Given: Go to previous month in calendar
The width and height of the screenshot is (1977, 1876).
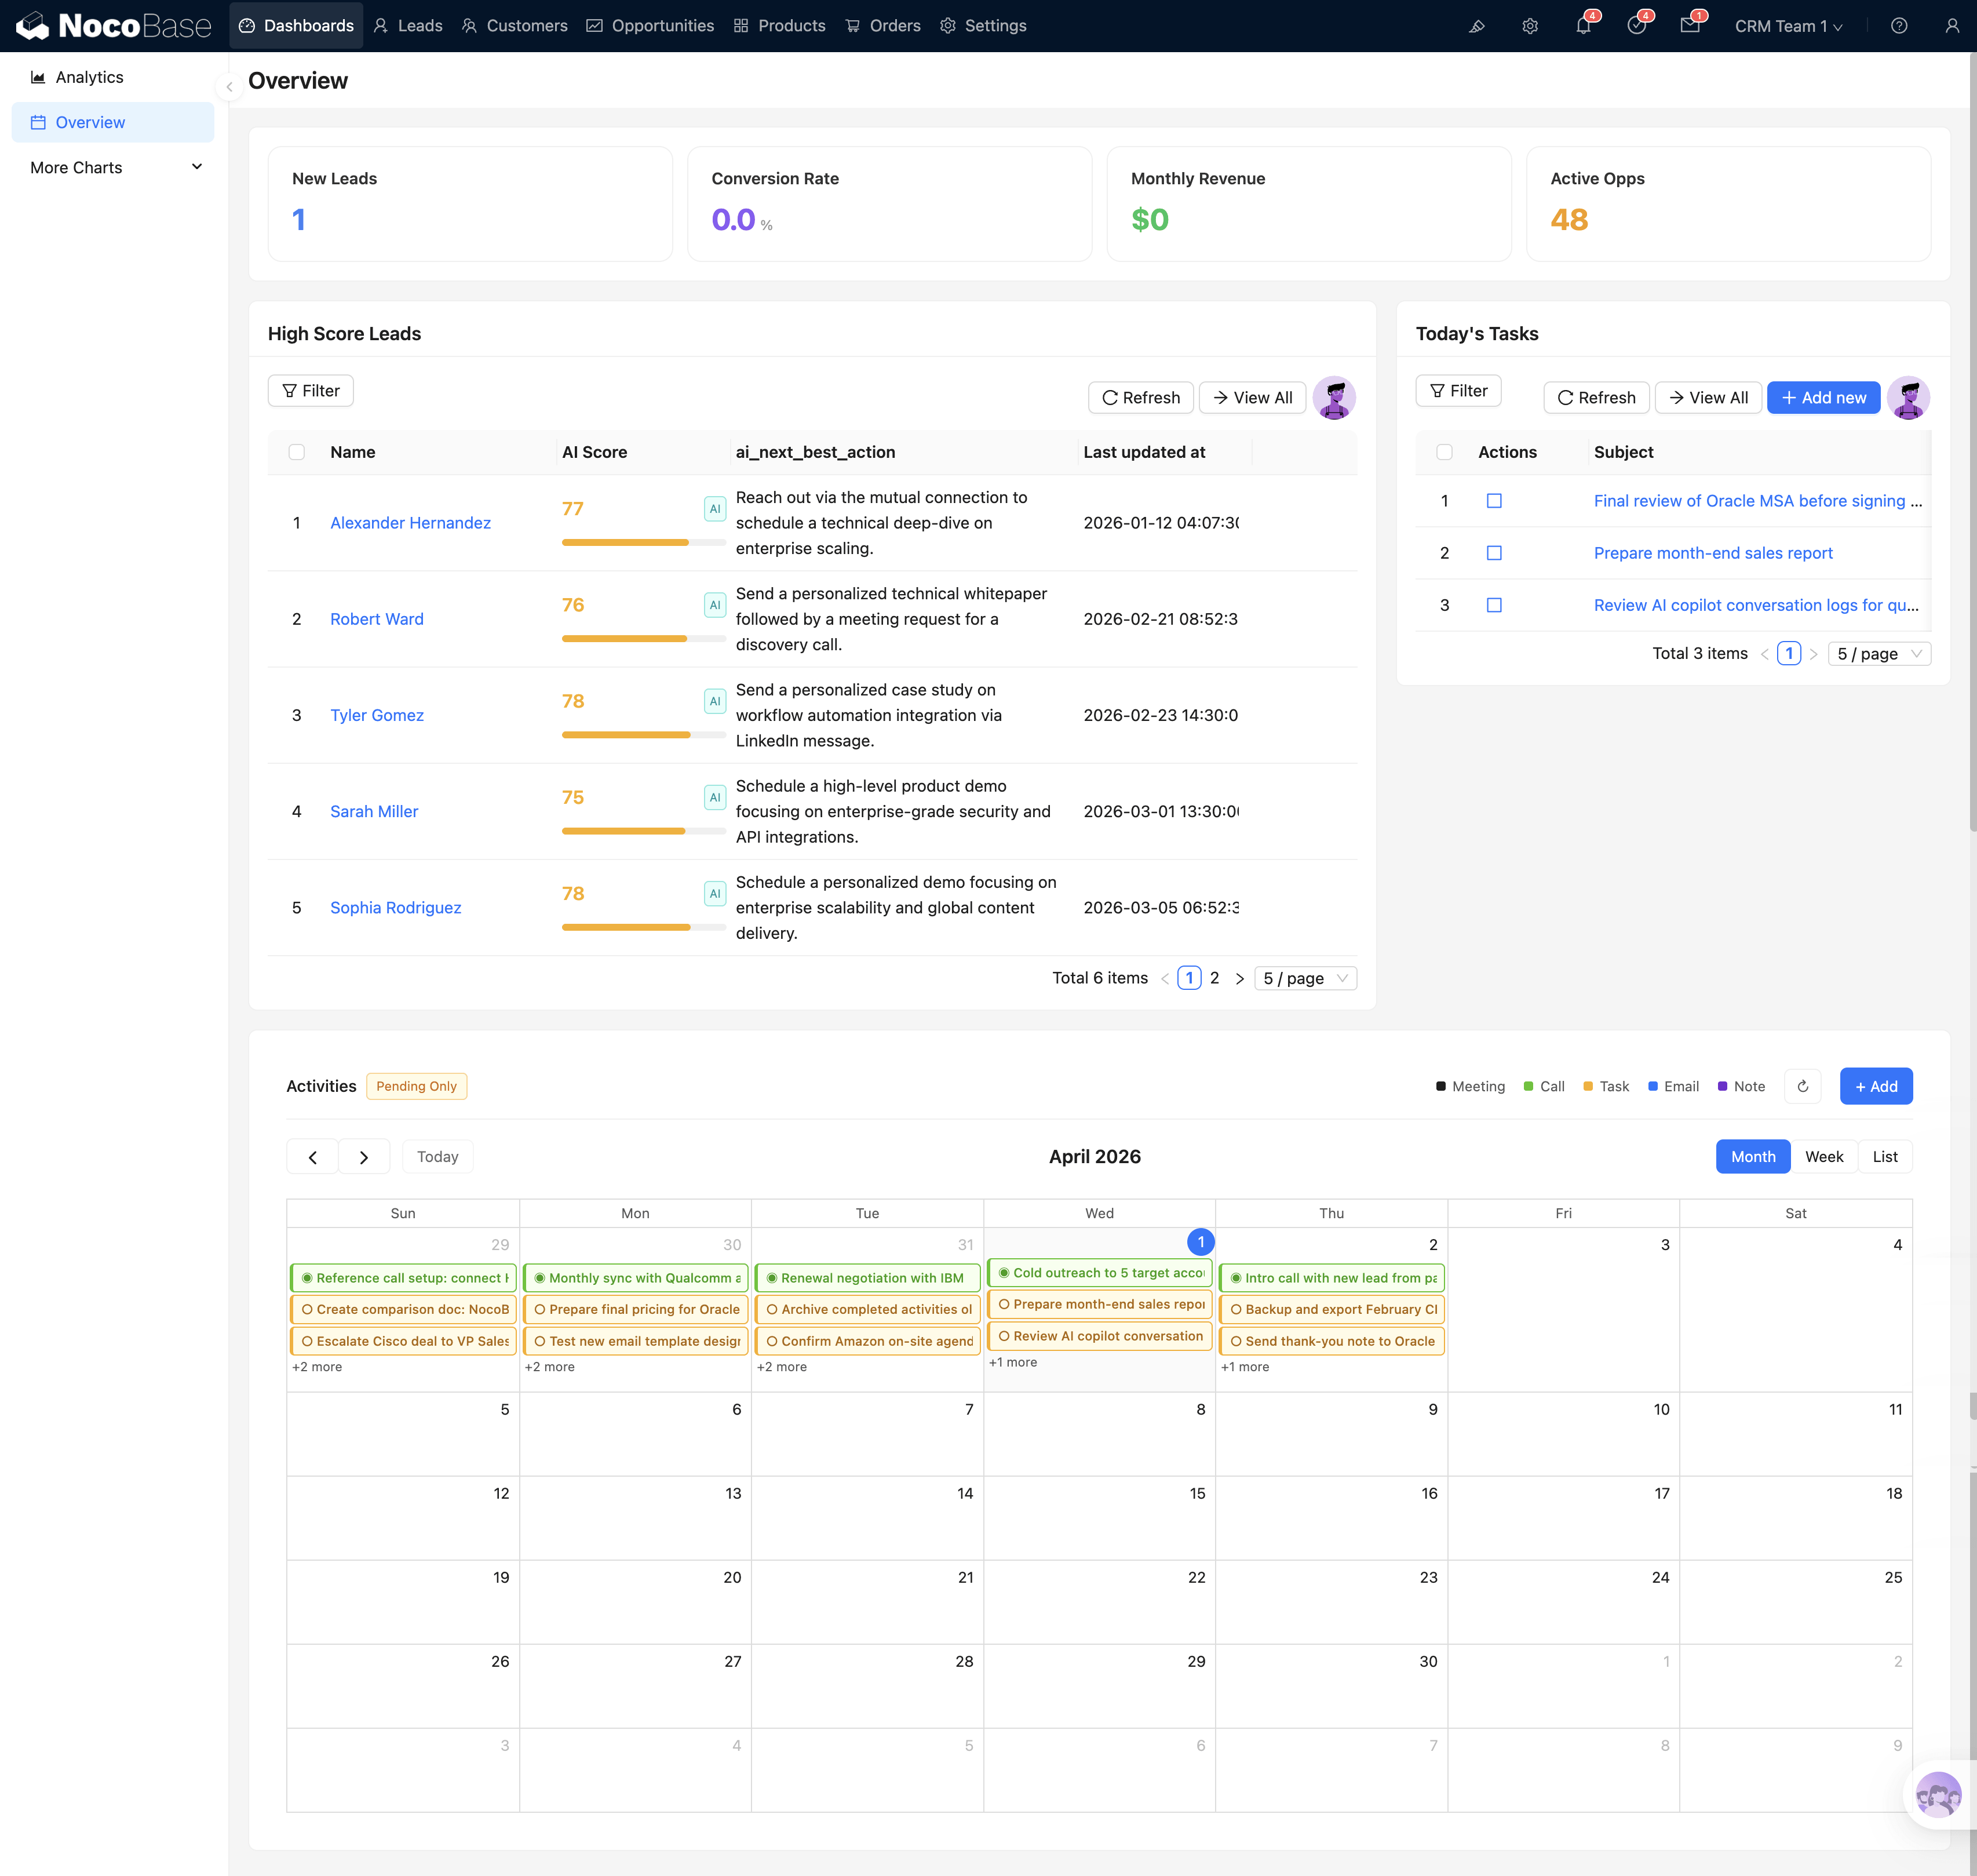Looking at the screenshot, I should tap(313, 1157).
